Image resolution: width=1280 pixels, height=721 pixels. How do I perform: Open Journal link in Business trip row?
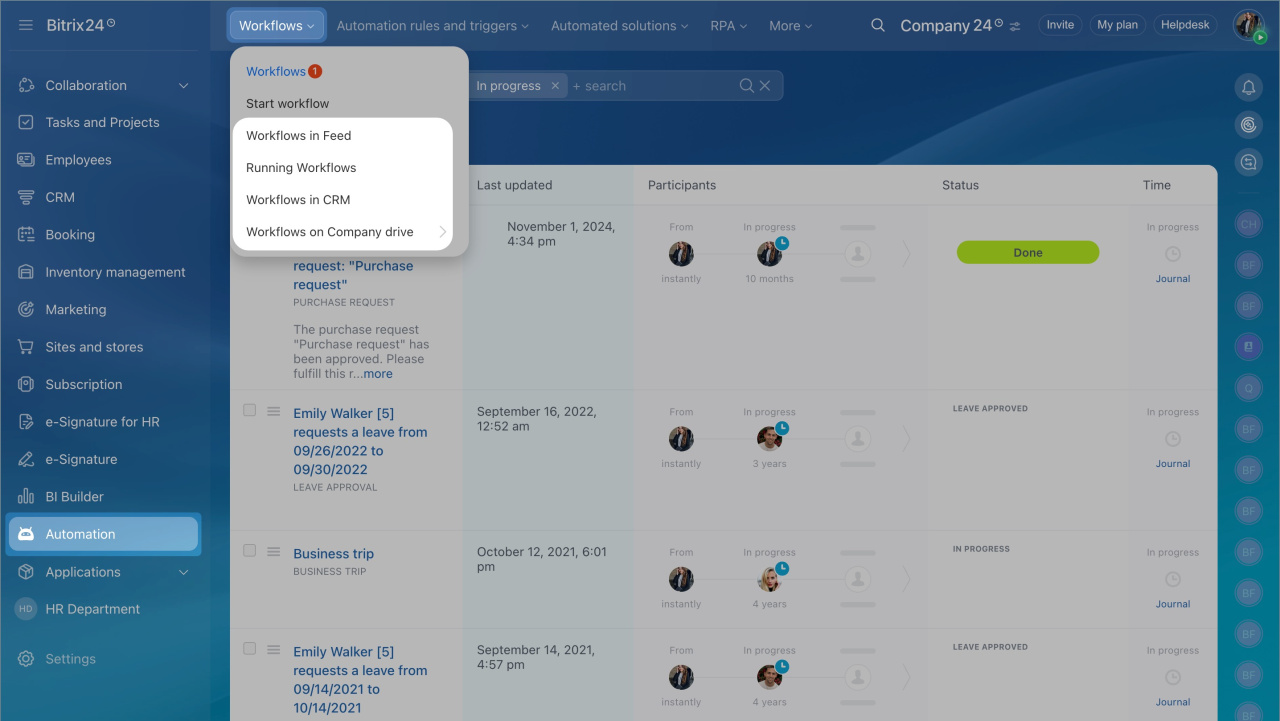(1173, 604)
